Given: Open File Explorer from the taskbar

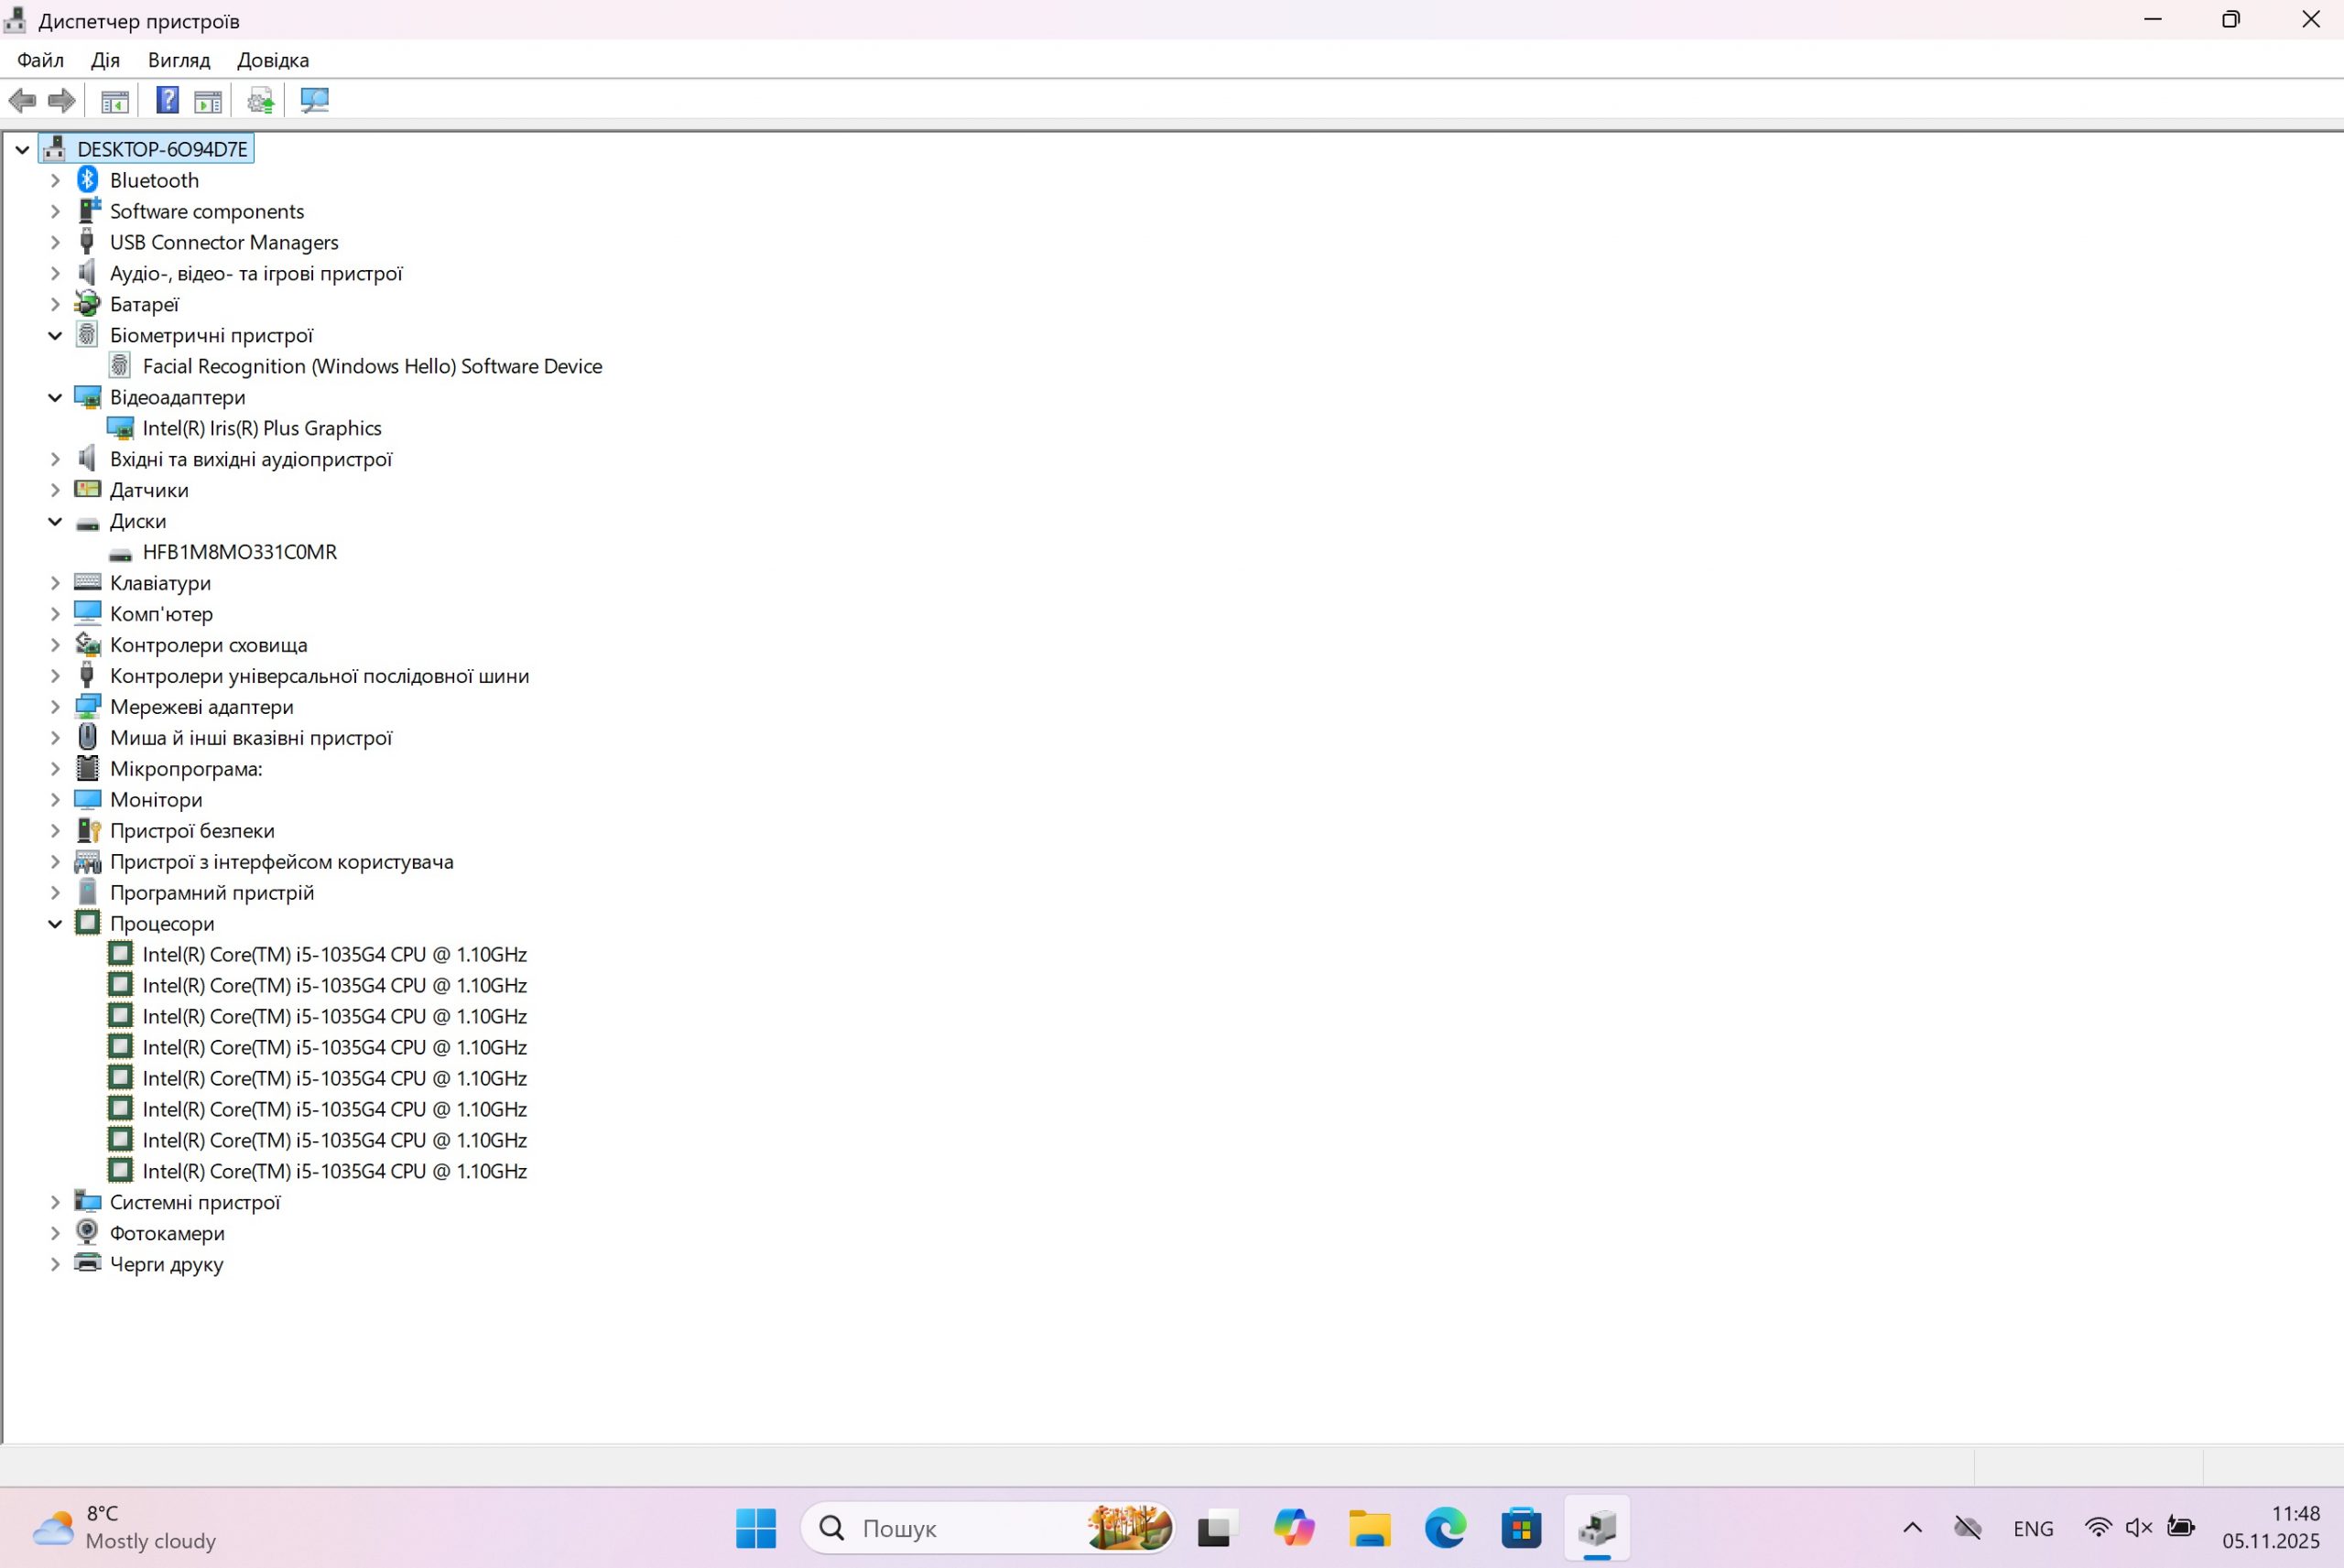Looking at the screenshot, I should click(x=1369, y=1528).
